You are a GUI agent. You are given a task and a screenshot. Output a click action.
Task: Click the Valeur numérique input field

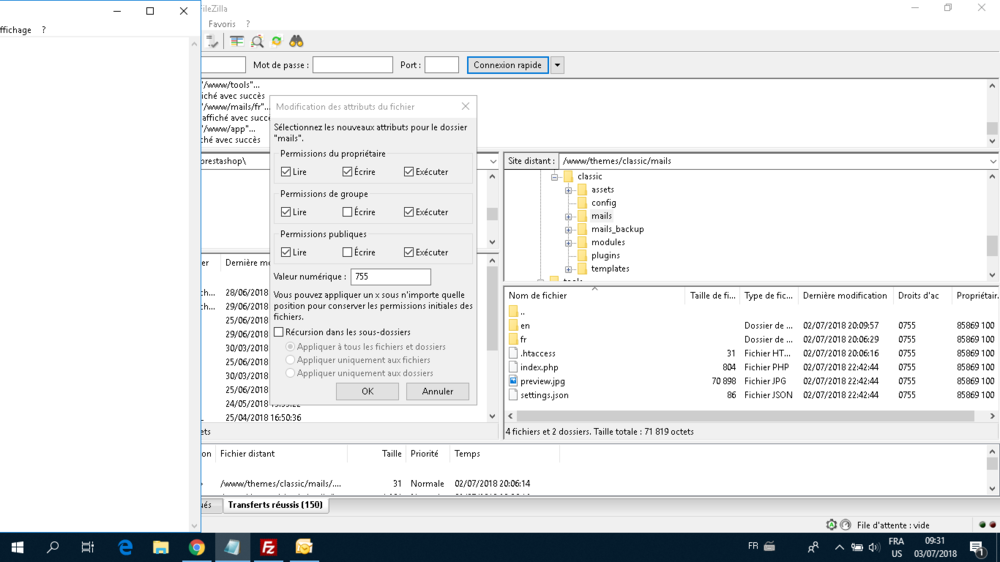point(390,277)
